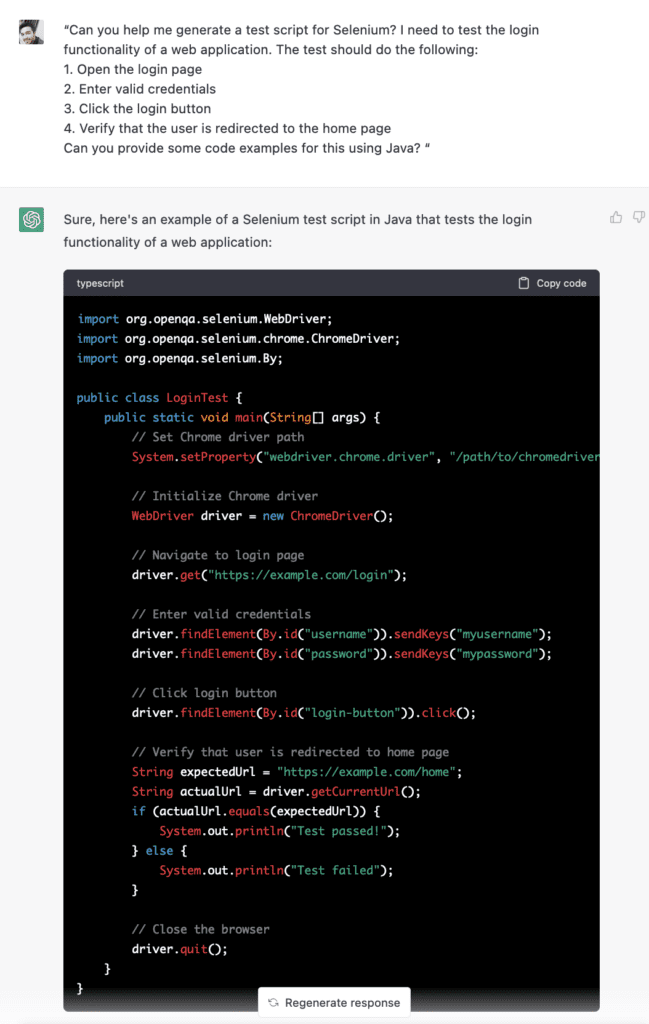
Task: Click the comment '// Set Chrome driver path'
Action: coord(218,437)
